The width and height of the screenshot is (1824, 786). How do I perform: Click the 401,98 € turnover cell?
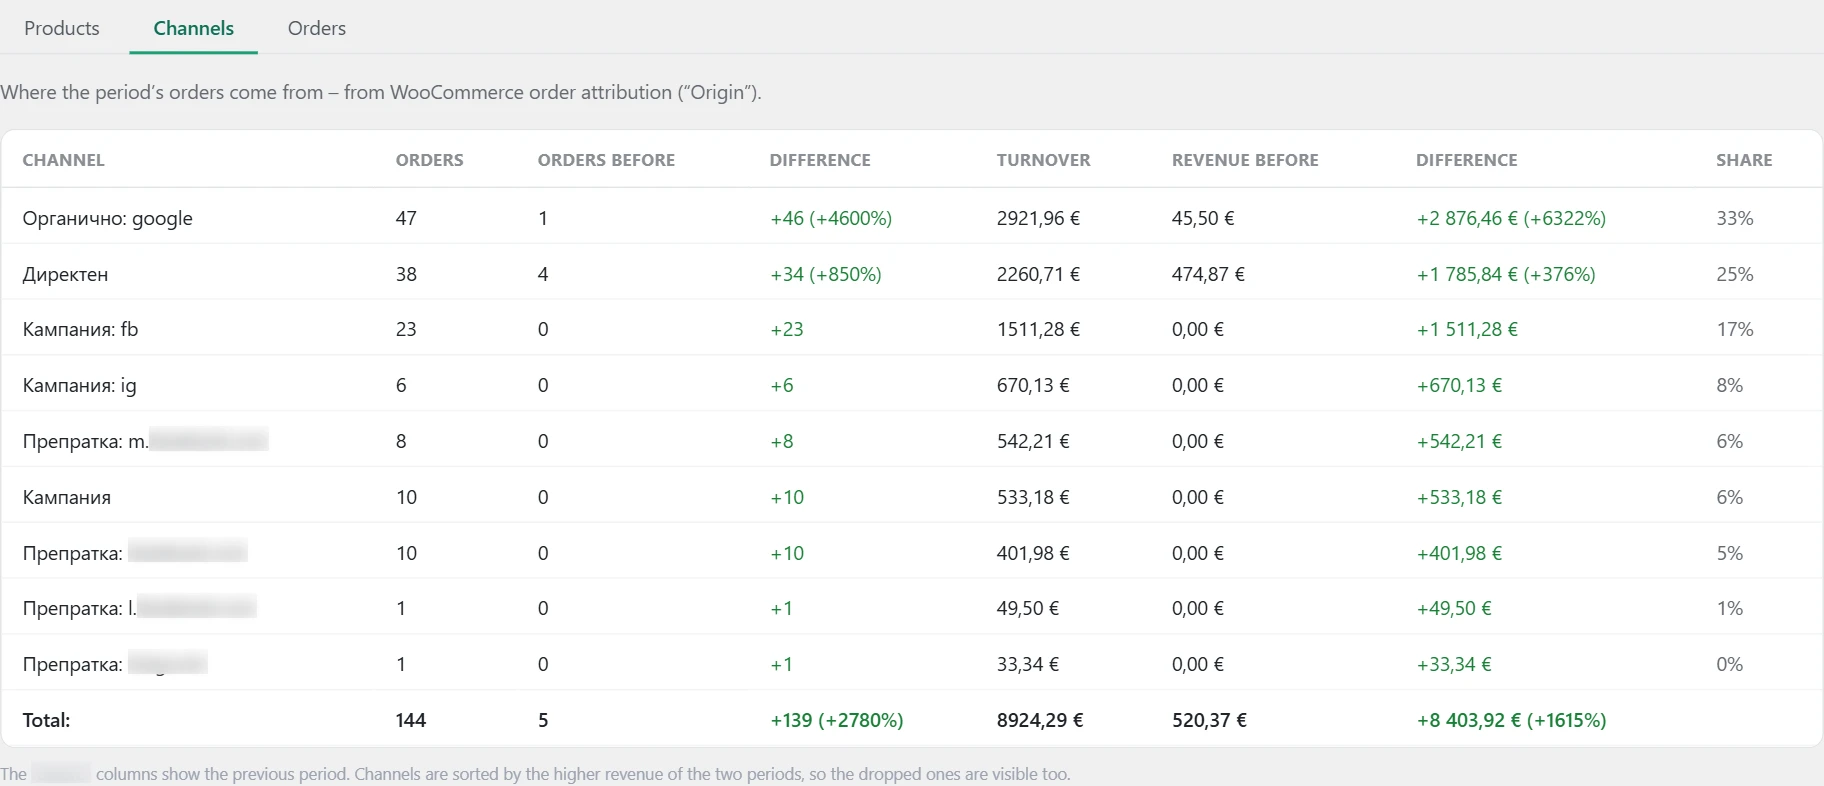coord(1033,553)
